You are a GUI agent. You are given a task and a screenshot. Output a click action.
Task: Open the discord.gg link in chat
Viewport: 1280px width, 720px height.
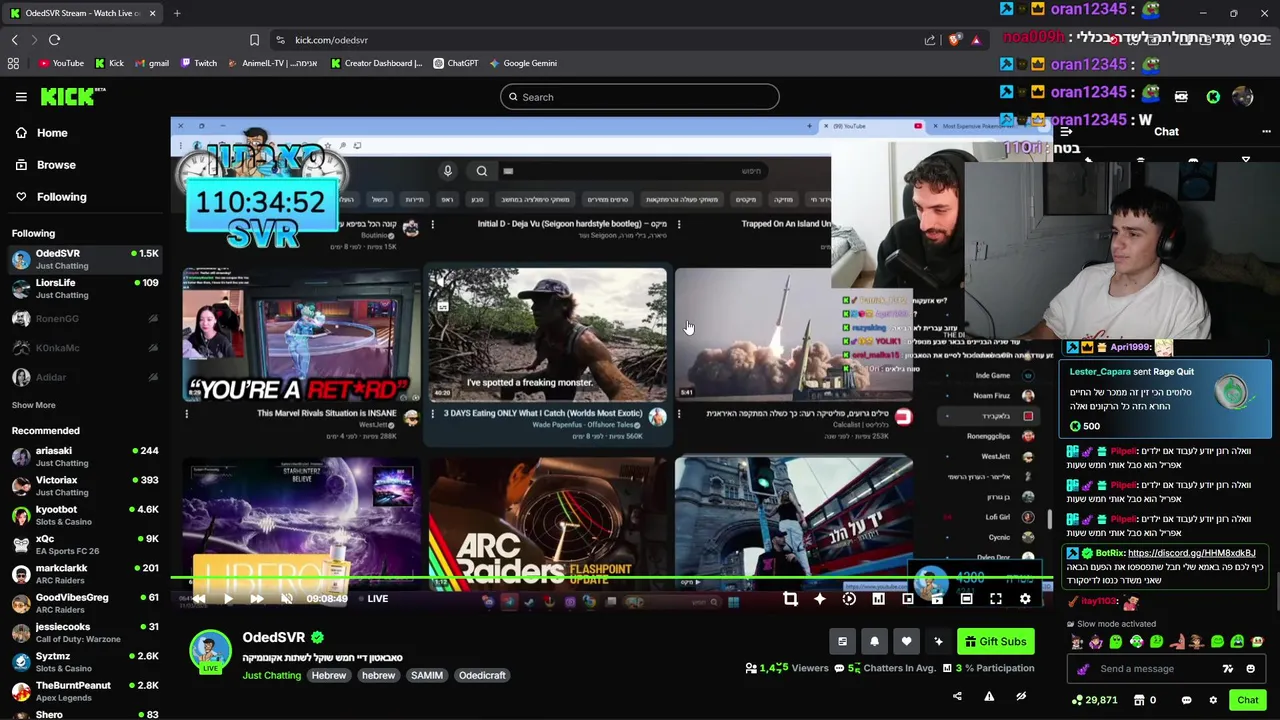pos(1191,553)
